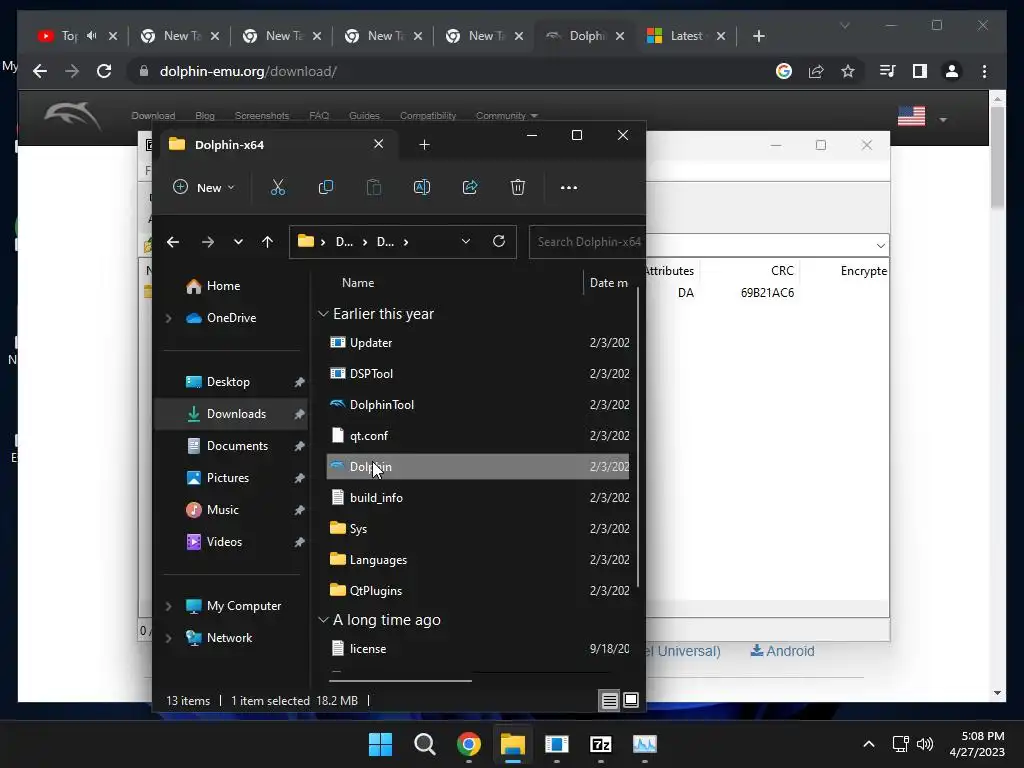Collapse the Earlier this year group
Image resolution: width=1024 pixels, height=768 pixels.
[323, 314]
